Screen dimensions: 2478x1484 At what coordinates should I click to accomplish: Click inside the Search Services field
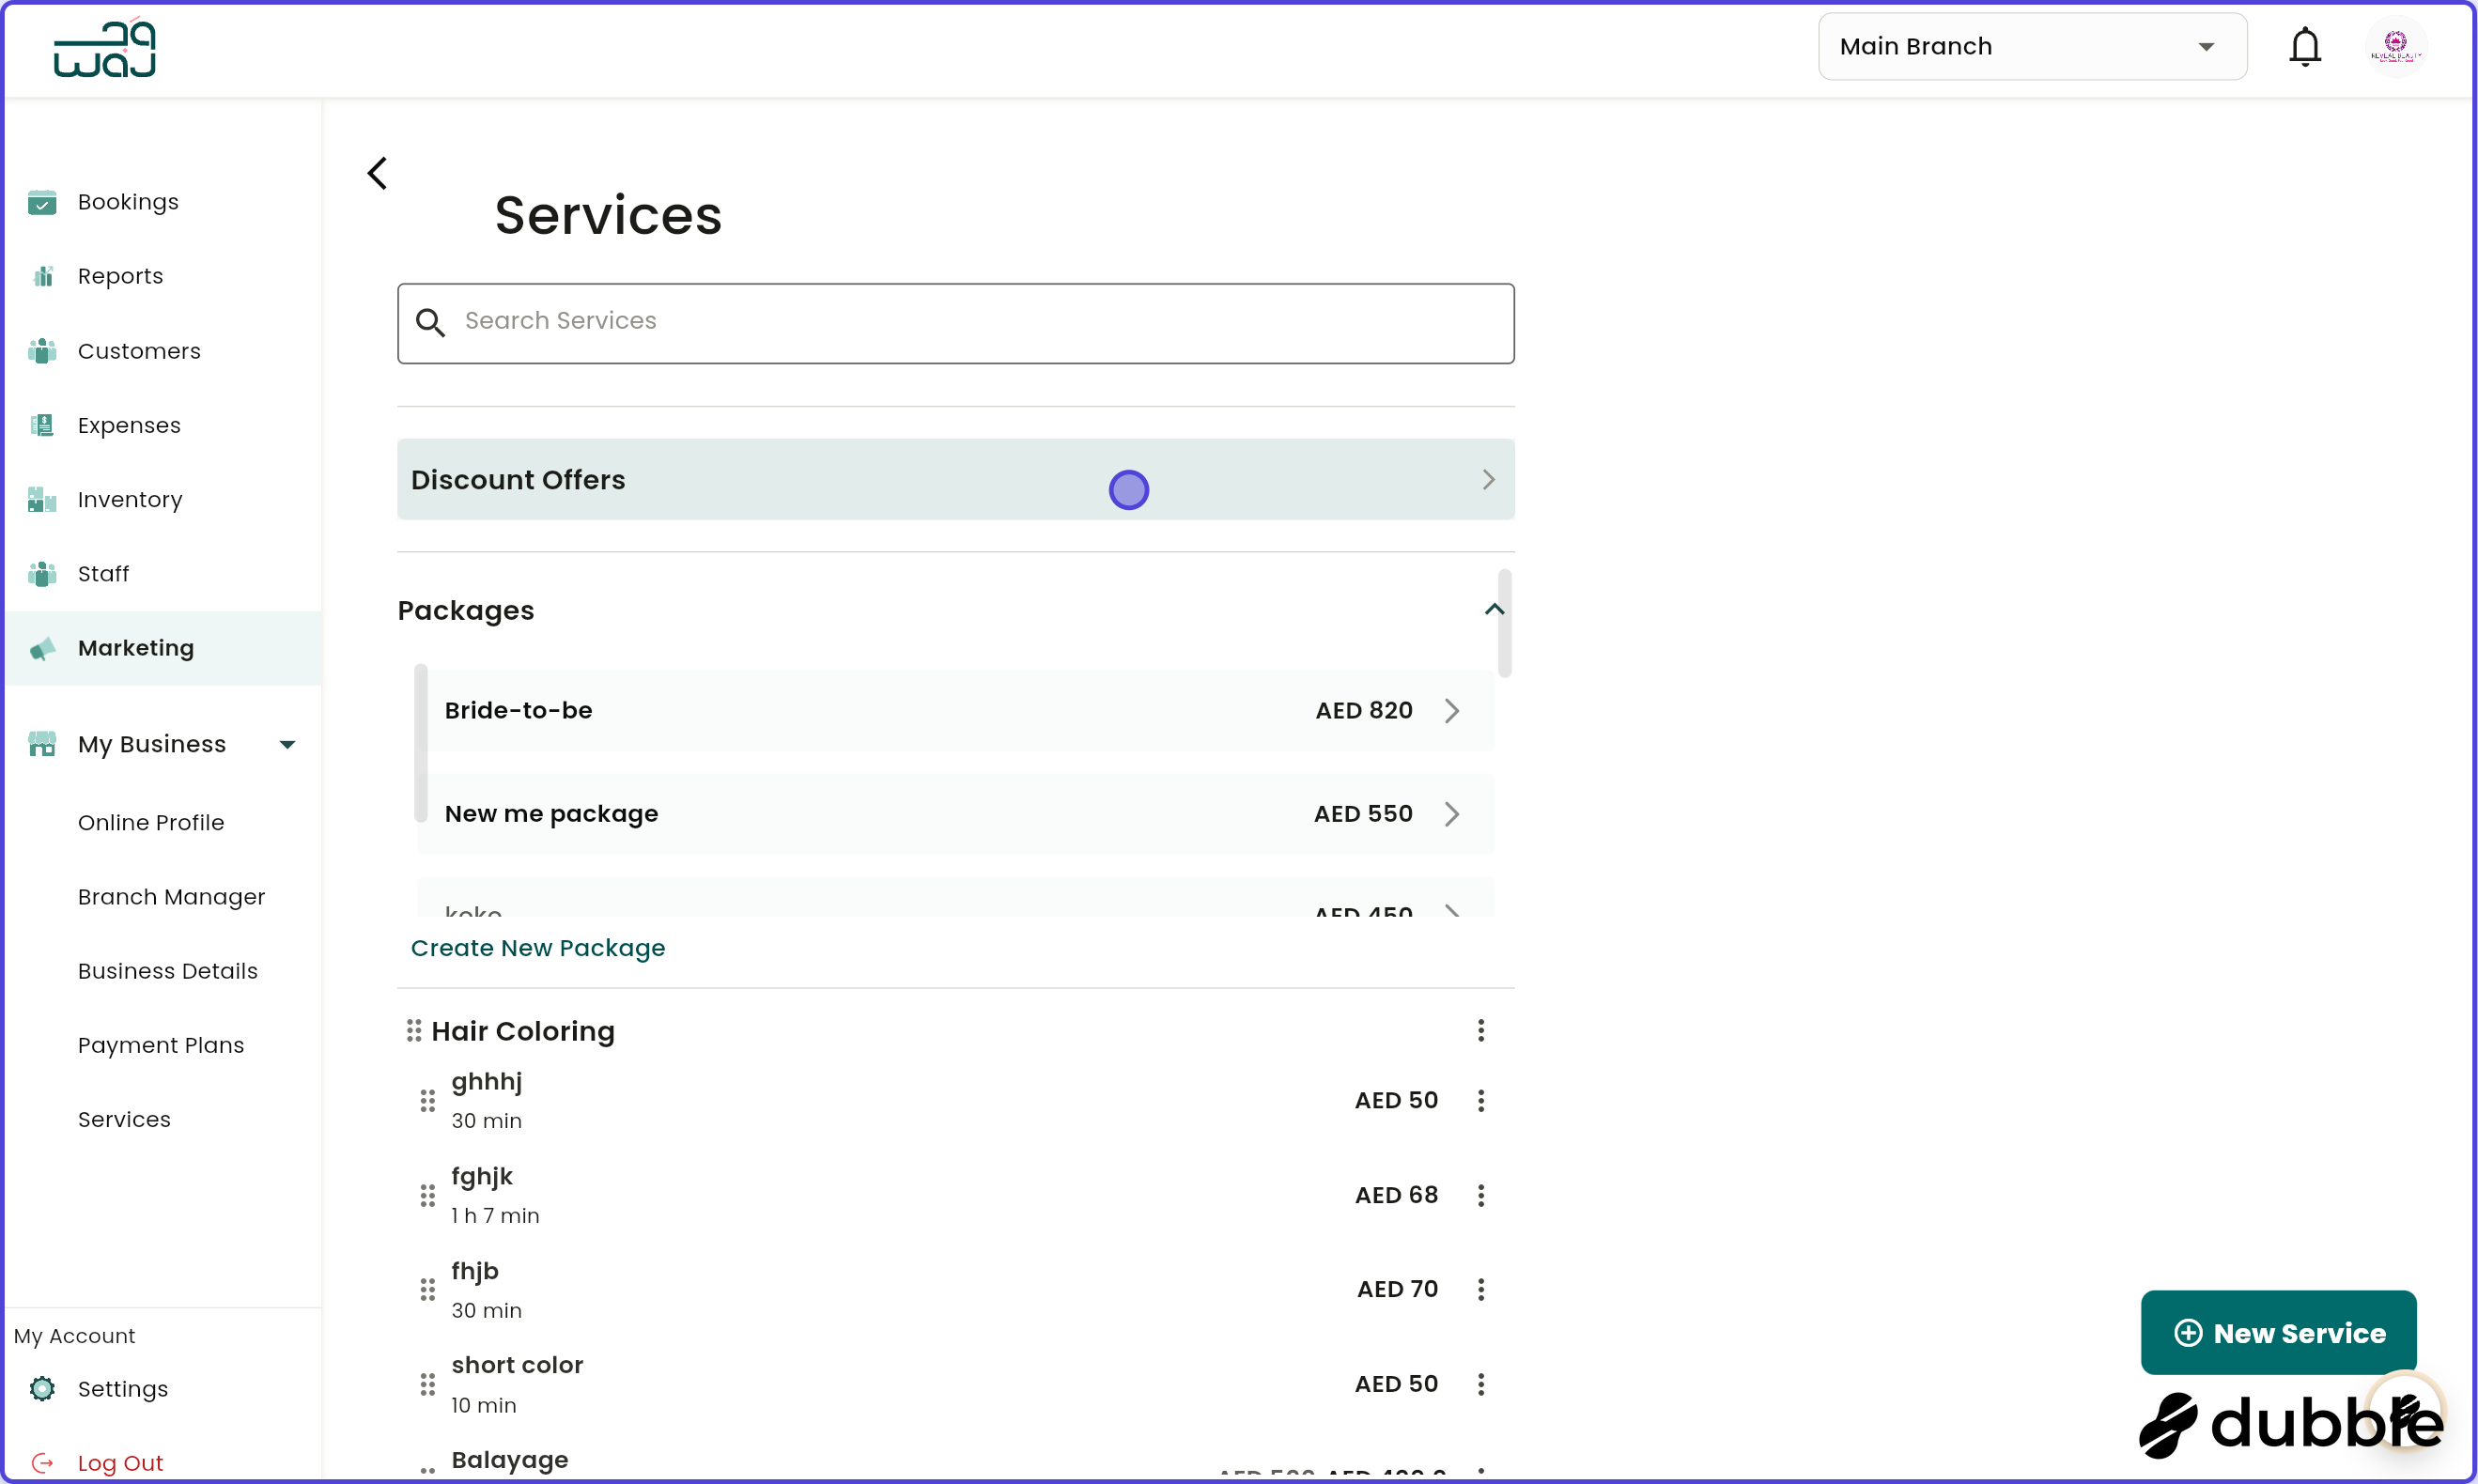pos(955,322)
